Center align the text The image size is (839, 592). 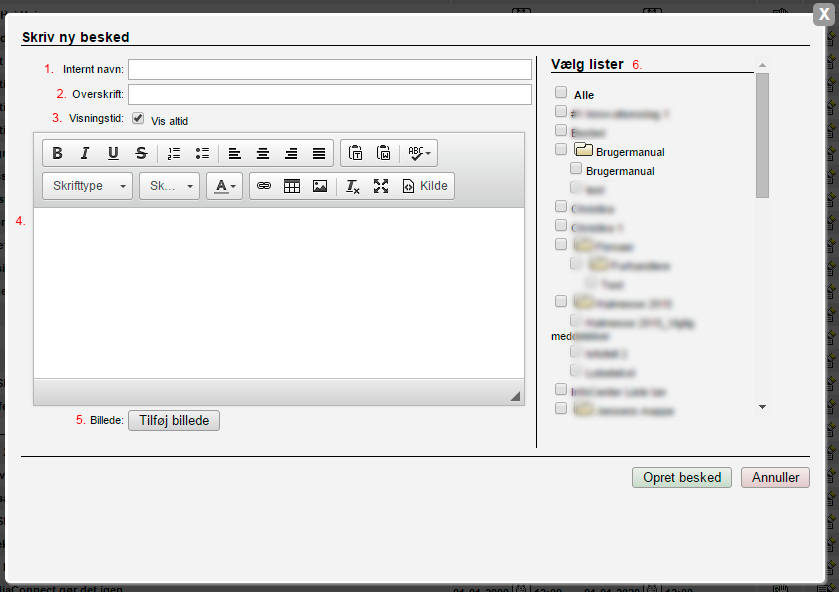[x=262, y=153]
